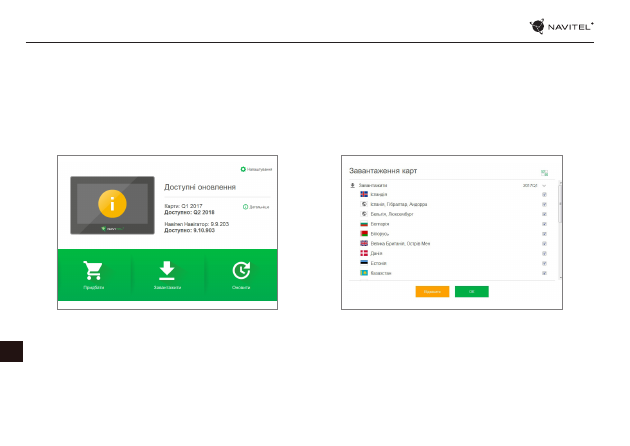Click the 'Естонія' row label

[378, 263]
